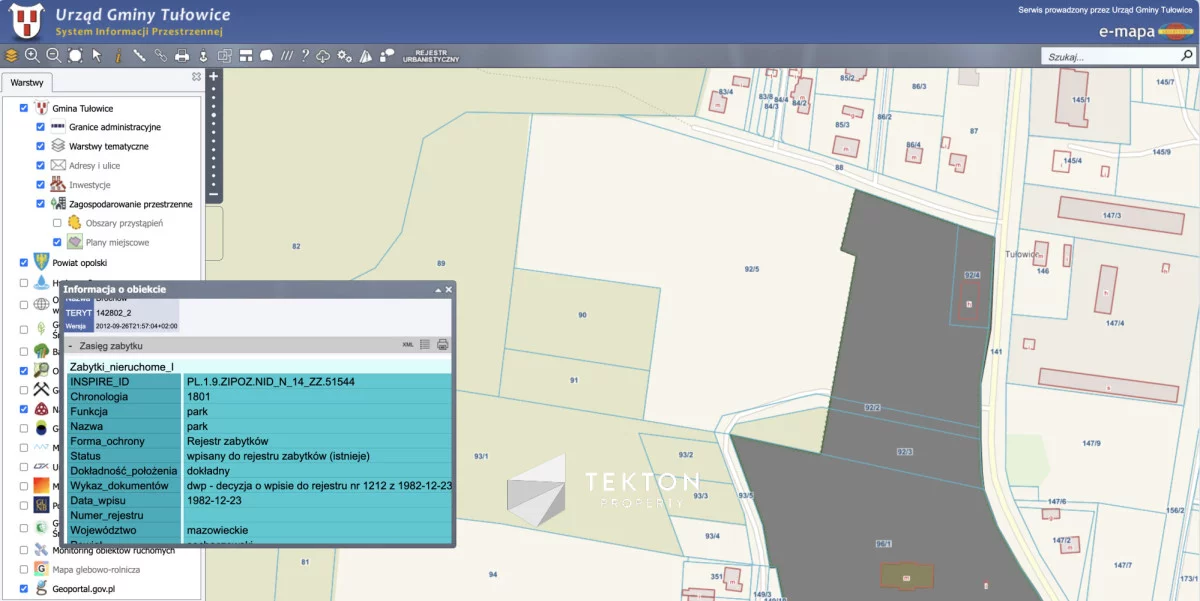Activate the object information tool
Image resolution: width=1200 pixels, height=601 pixels.
tap(118, 56)
